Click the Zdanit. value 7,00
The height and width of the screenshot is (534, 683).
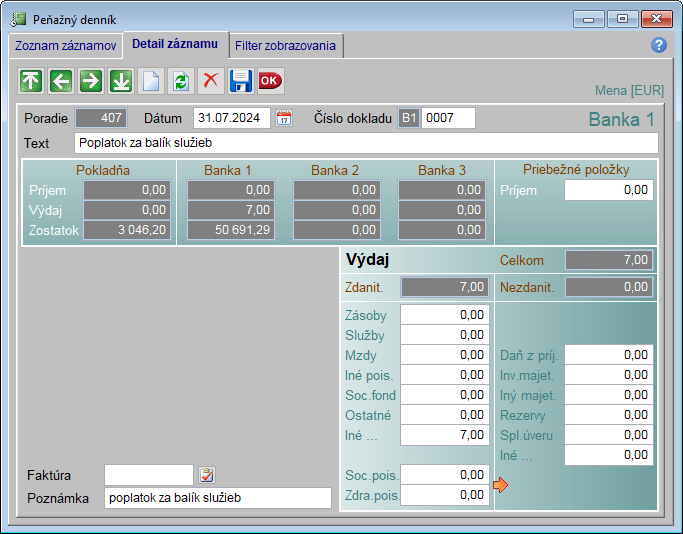point(445,287)
